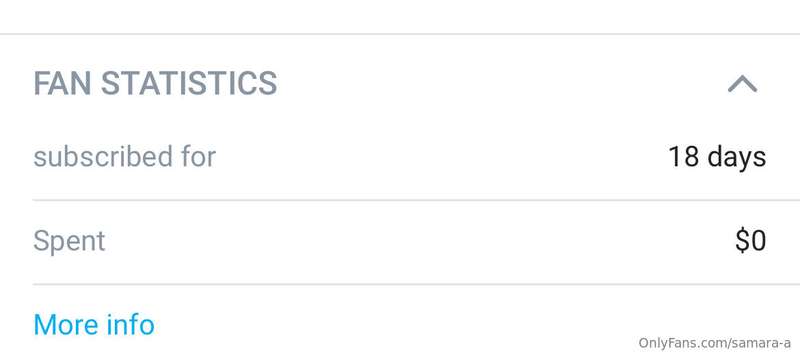Click the word 'subscribed' in first row
800x360 pixels.
103,157
